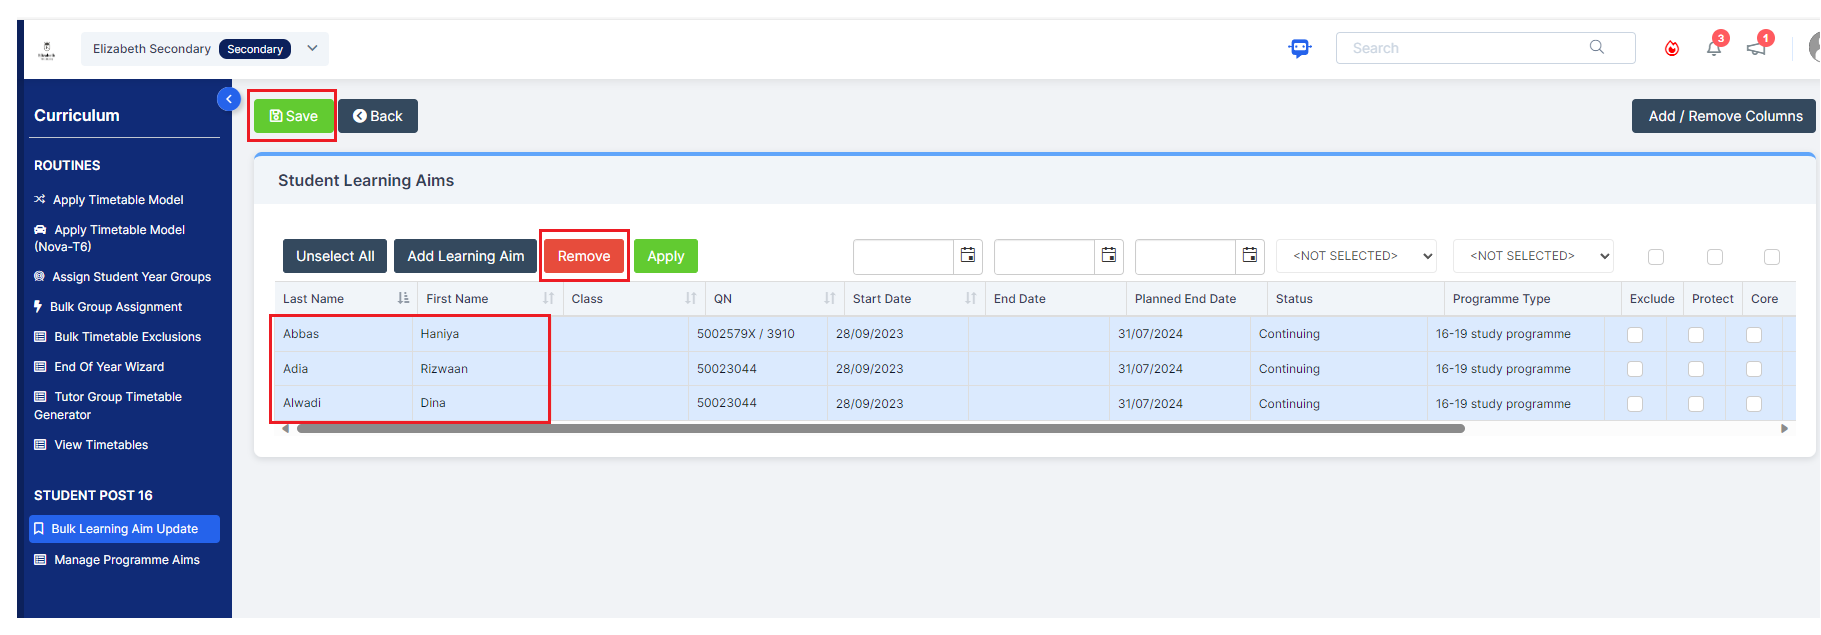
Task: Click Unselect All button
Action: [x=335, y=256]
